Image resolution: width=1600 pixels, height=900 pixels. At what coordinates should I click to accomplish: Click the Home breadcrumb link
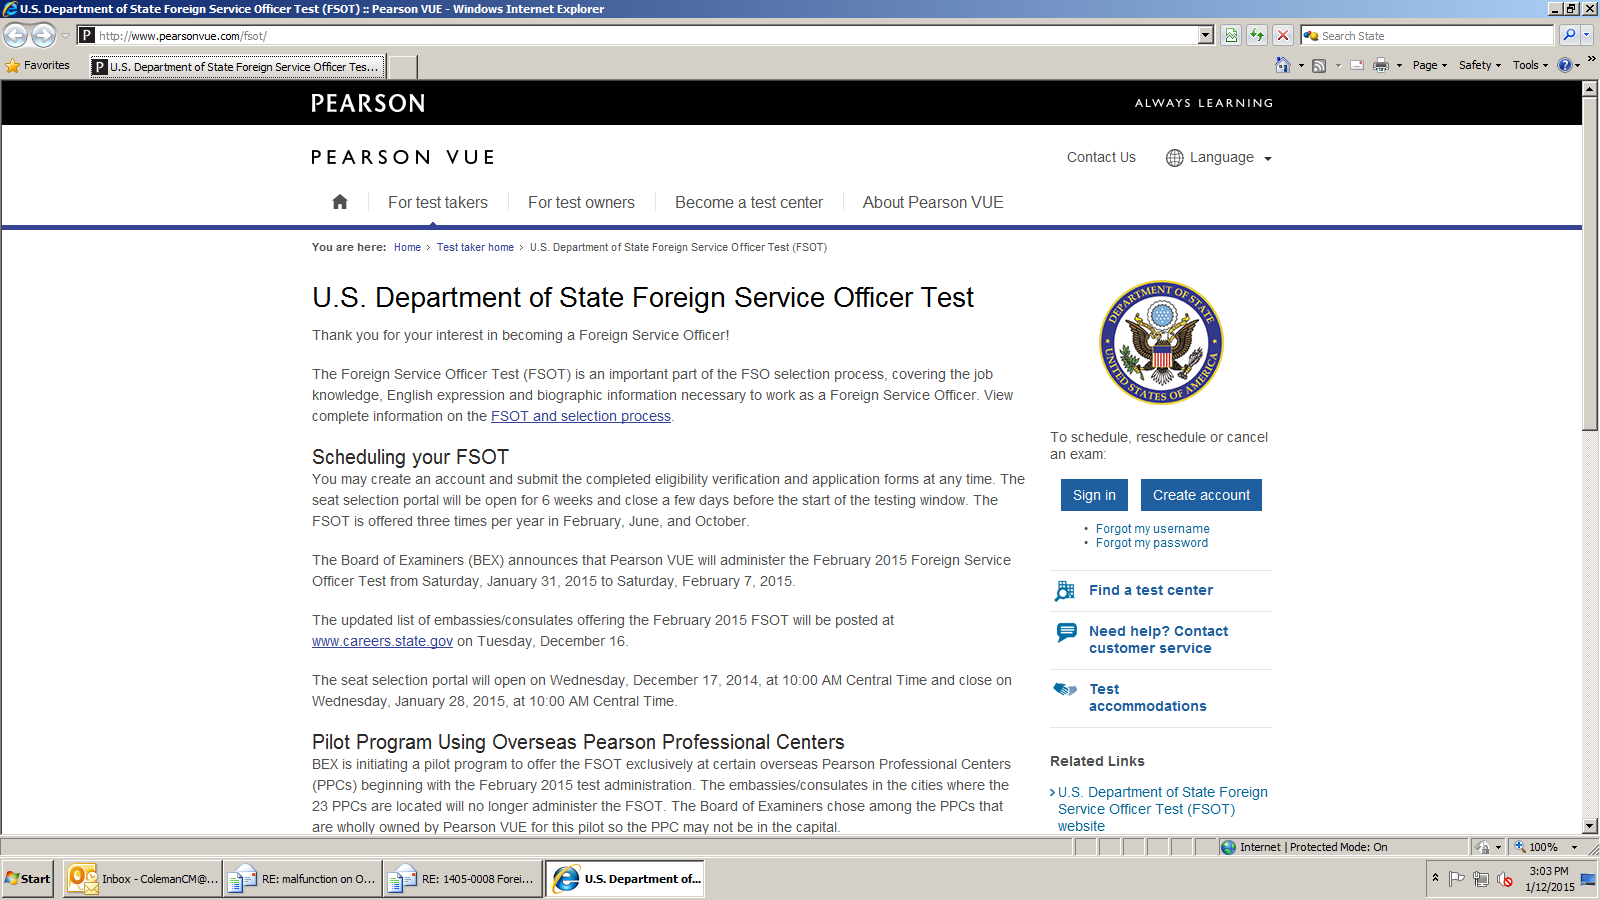[x=407, y=247]
